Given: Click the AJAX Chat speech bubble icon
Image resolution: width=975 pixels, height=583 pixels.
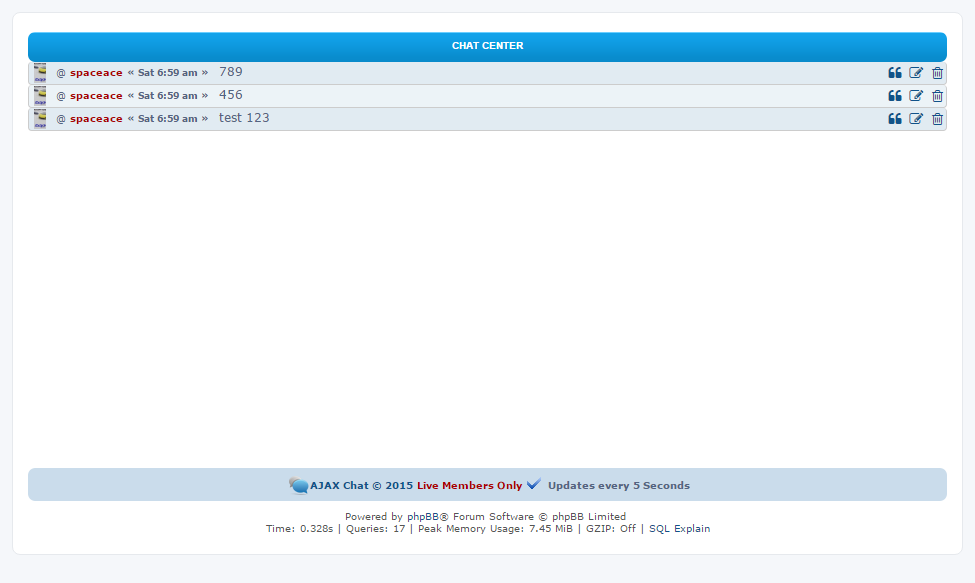Looking at the screenshot, I should pos(298,485).
